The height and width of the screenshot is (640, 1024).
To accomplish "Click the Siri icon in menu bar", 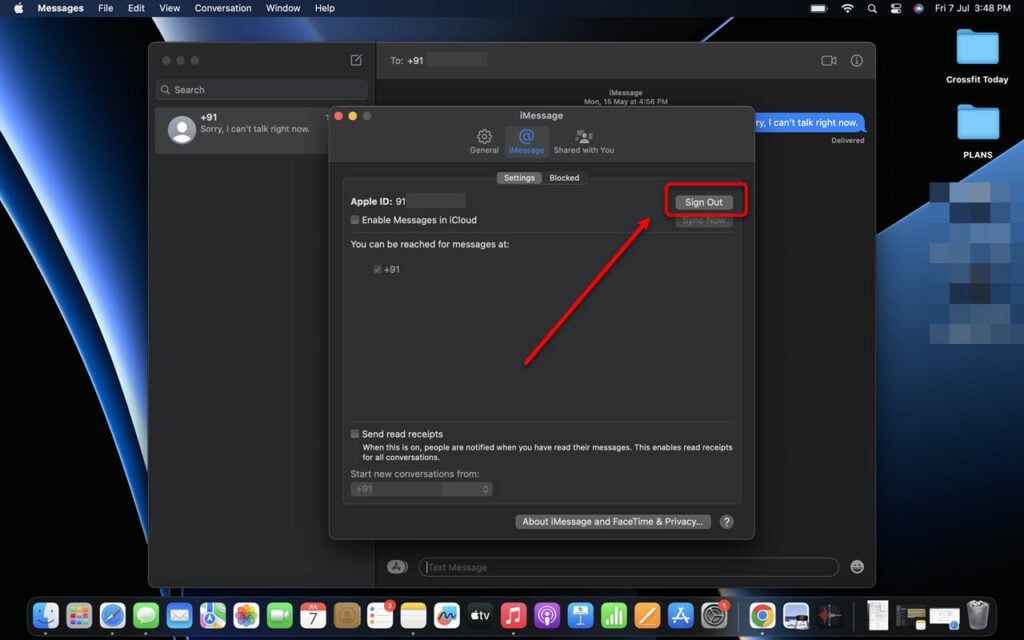I will click(x=919, y=8).
